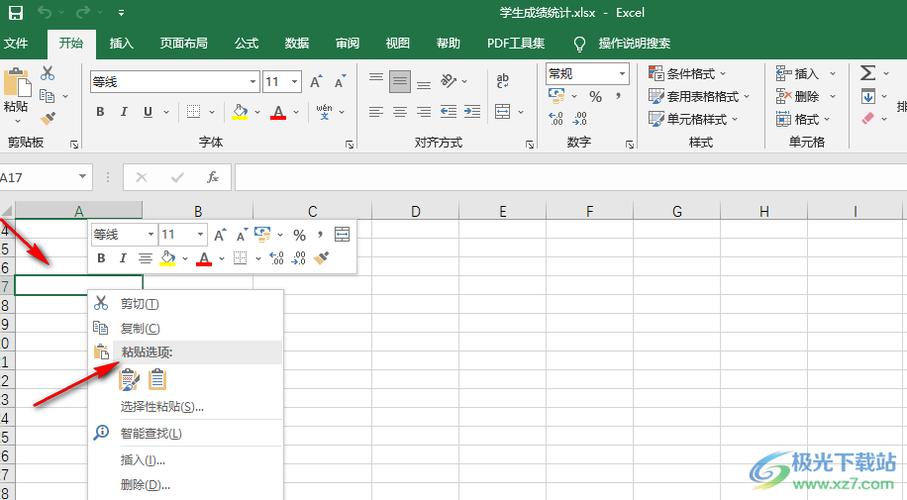Screen dimensions: 907x500
Task: Toggle wrap text (ab) icon
Action: 502,80
